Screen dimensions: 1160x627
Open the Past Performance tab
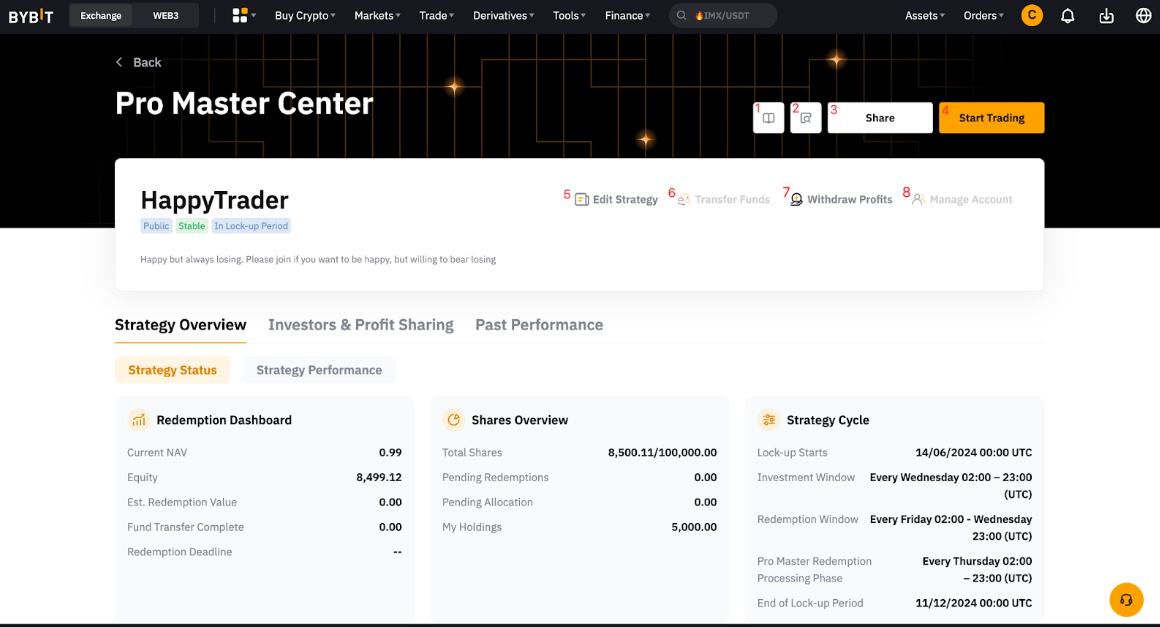[539, 325]
